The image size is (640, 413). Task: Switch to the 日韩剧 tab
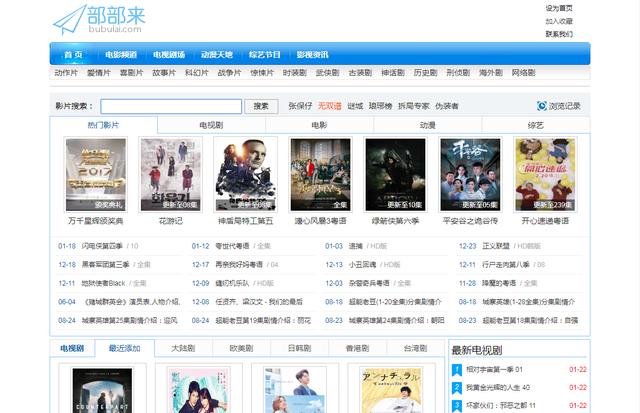[x=299, y=348]
